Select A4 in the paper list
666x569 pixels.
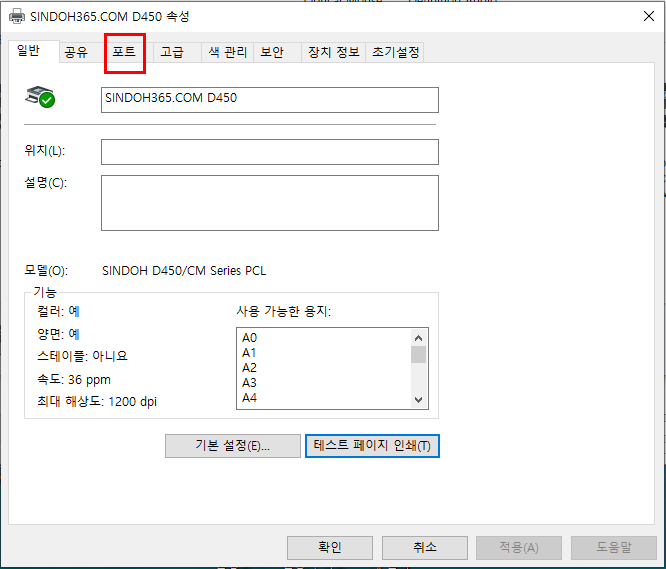[x=249, y=398]
